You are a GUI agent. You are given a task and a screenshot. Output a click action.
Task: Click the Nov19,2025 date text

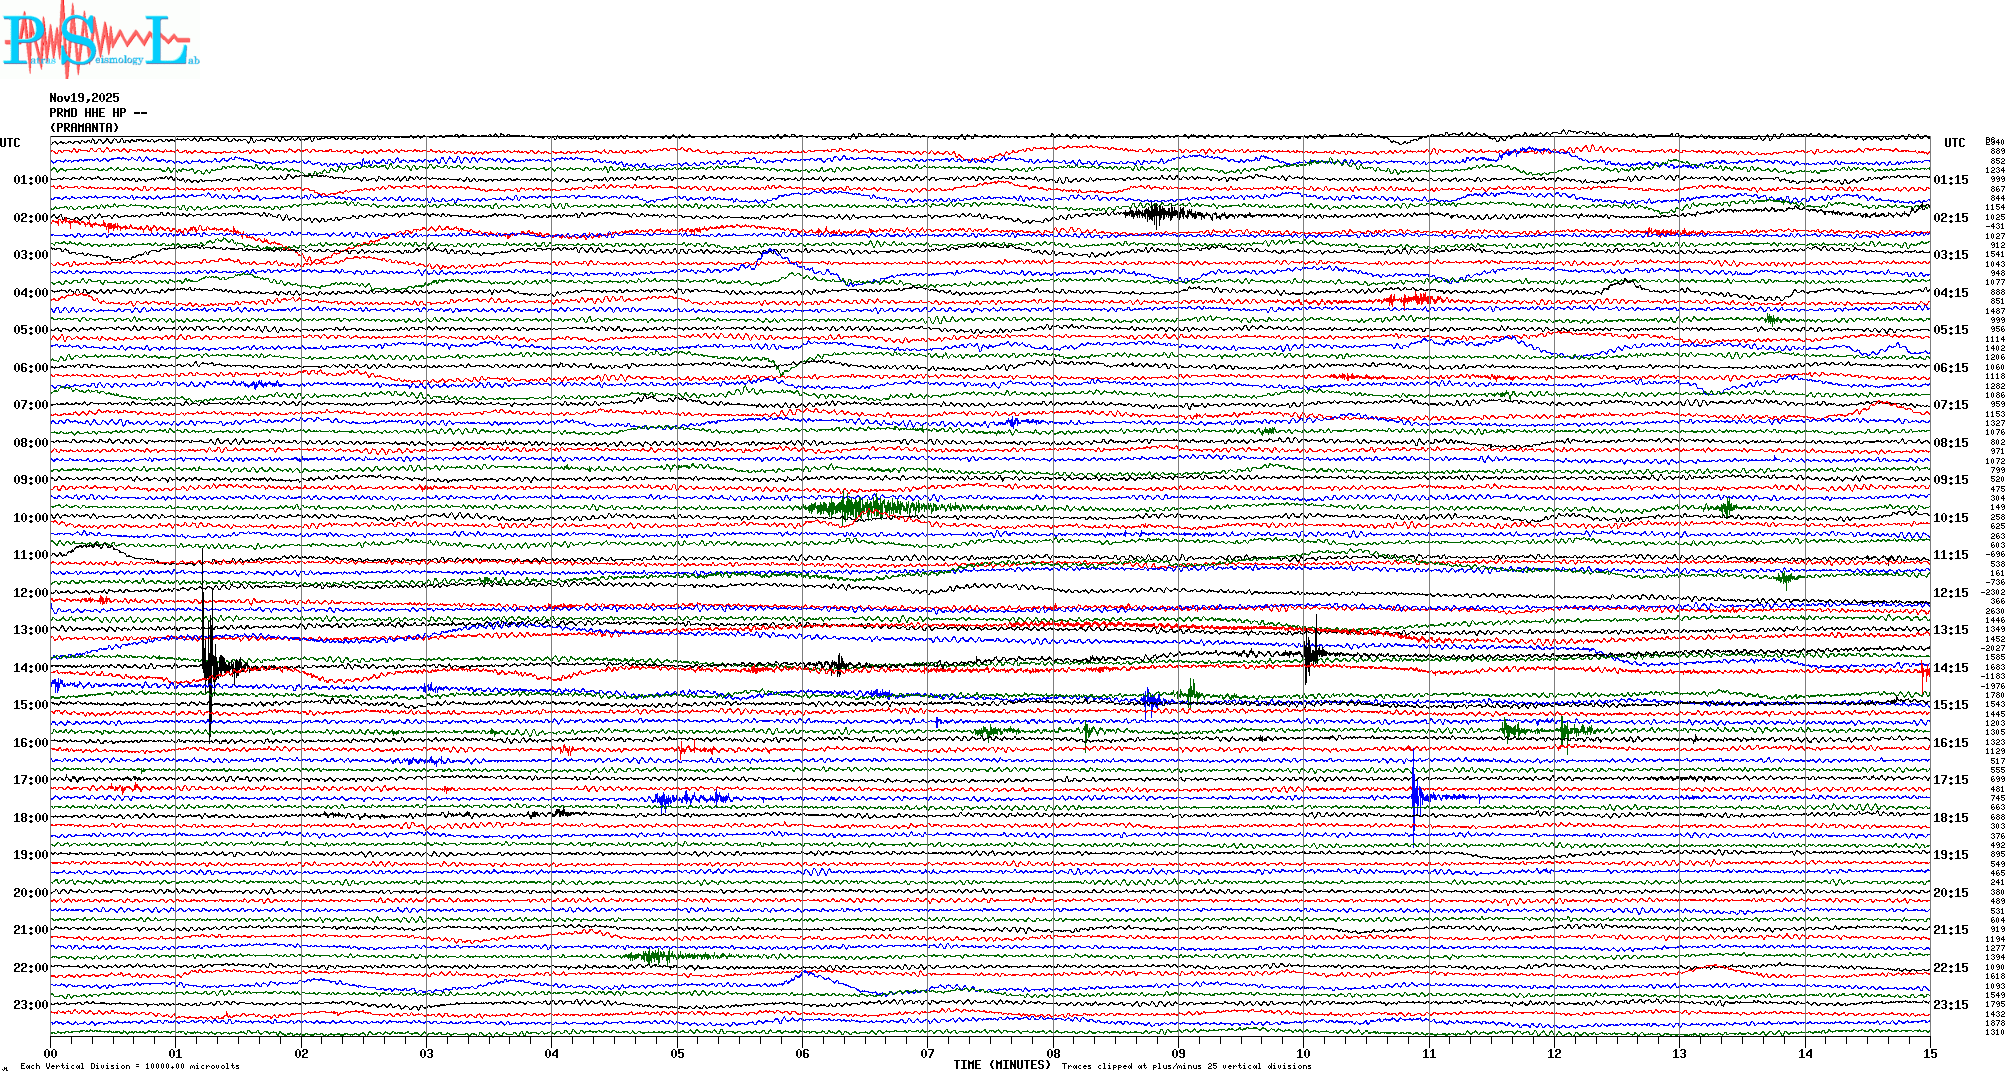[x=84, y=98]
